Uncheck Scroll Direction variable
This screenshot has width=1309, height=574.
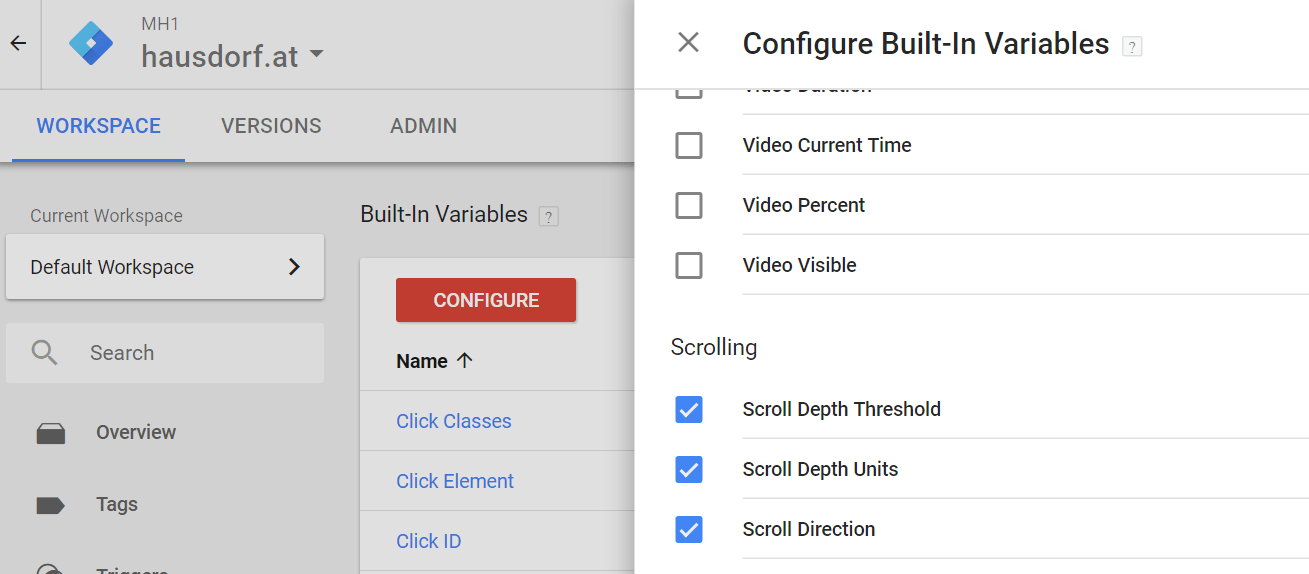coord(689,530)
